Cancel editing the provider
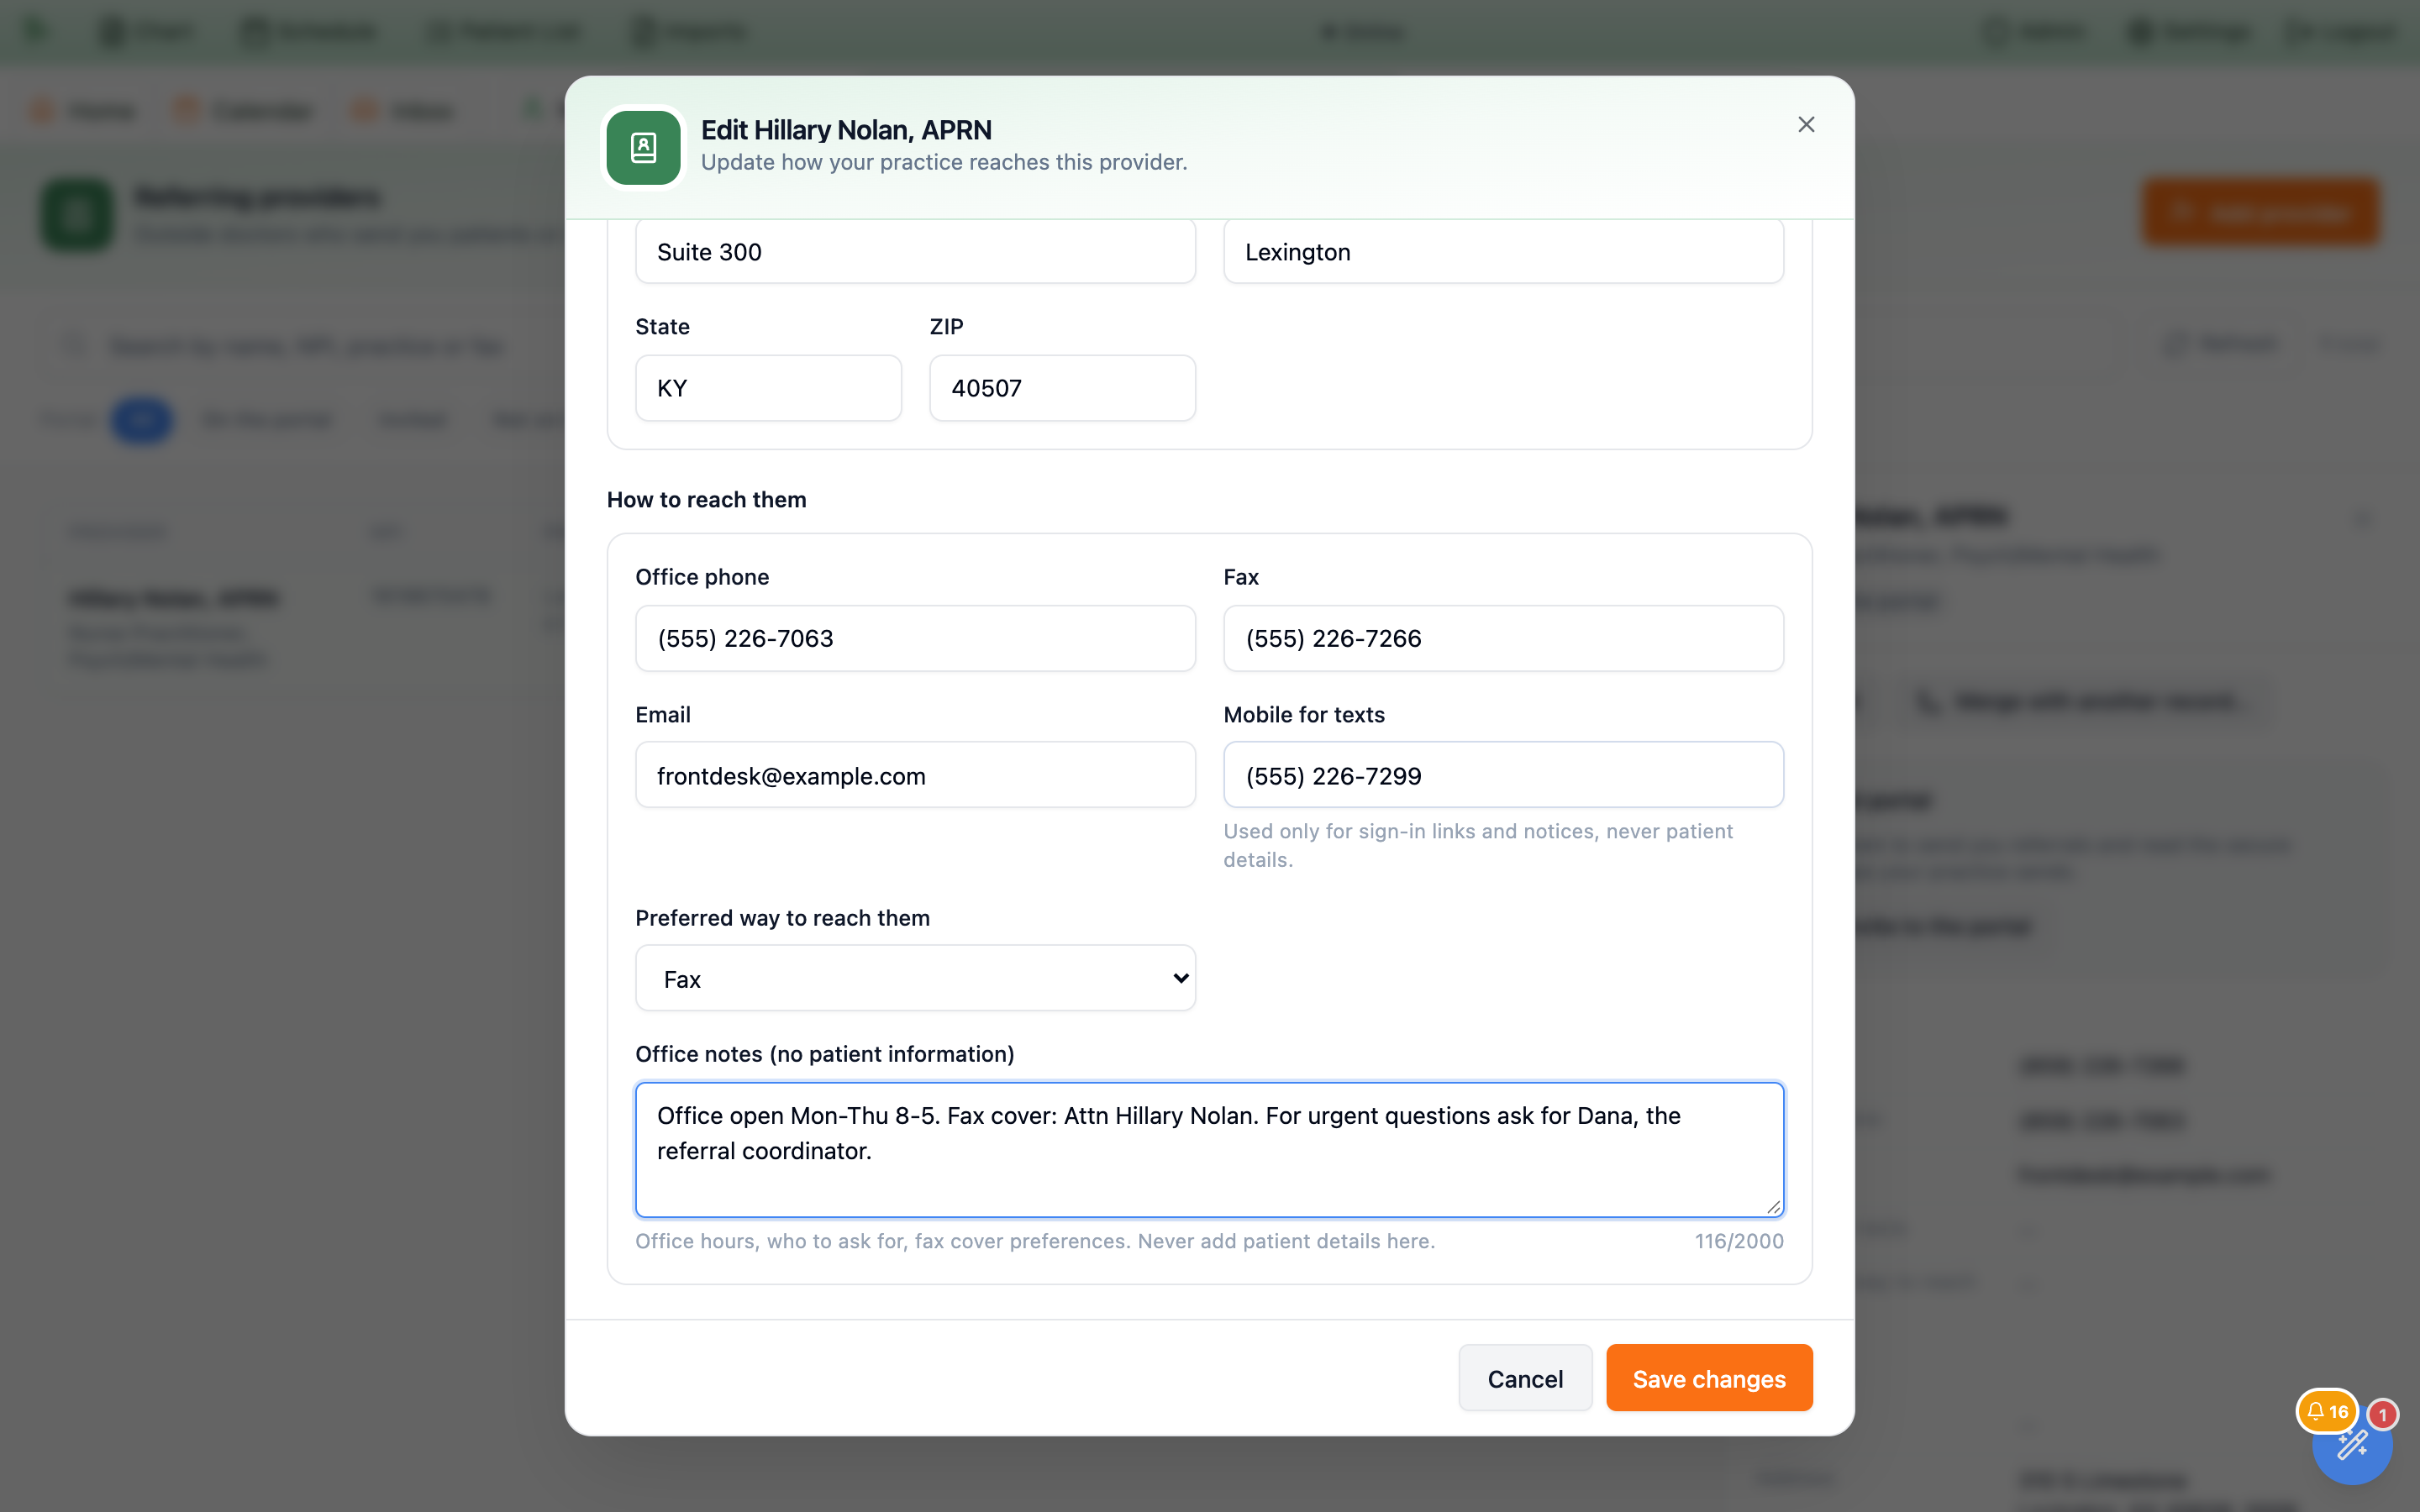This screenshot has width=2420, height=1512. (x=1525, y=1378)
